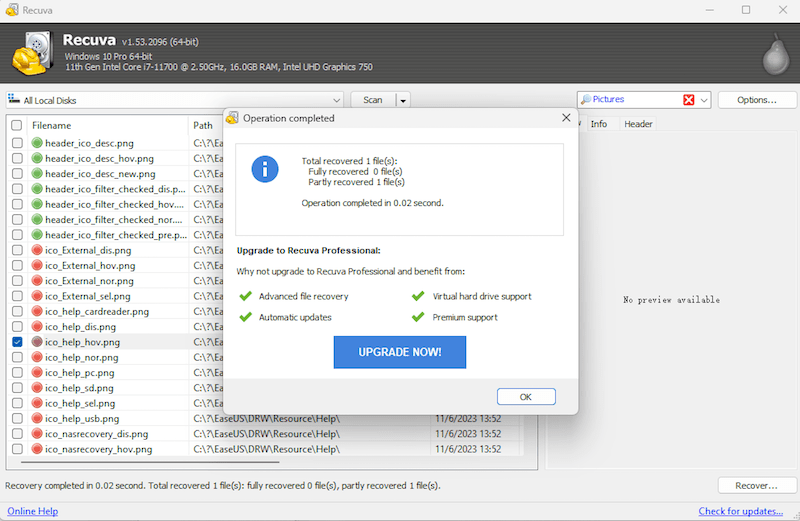
Task: Check the box for header_ico_filter_checked_dis.p...
Action: point(17,189)
